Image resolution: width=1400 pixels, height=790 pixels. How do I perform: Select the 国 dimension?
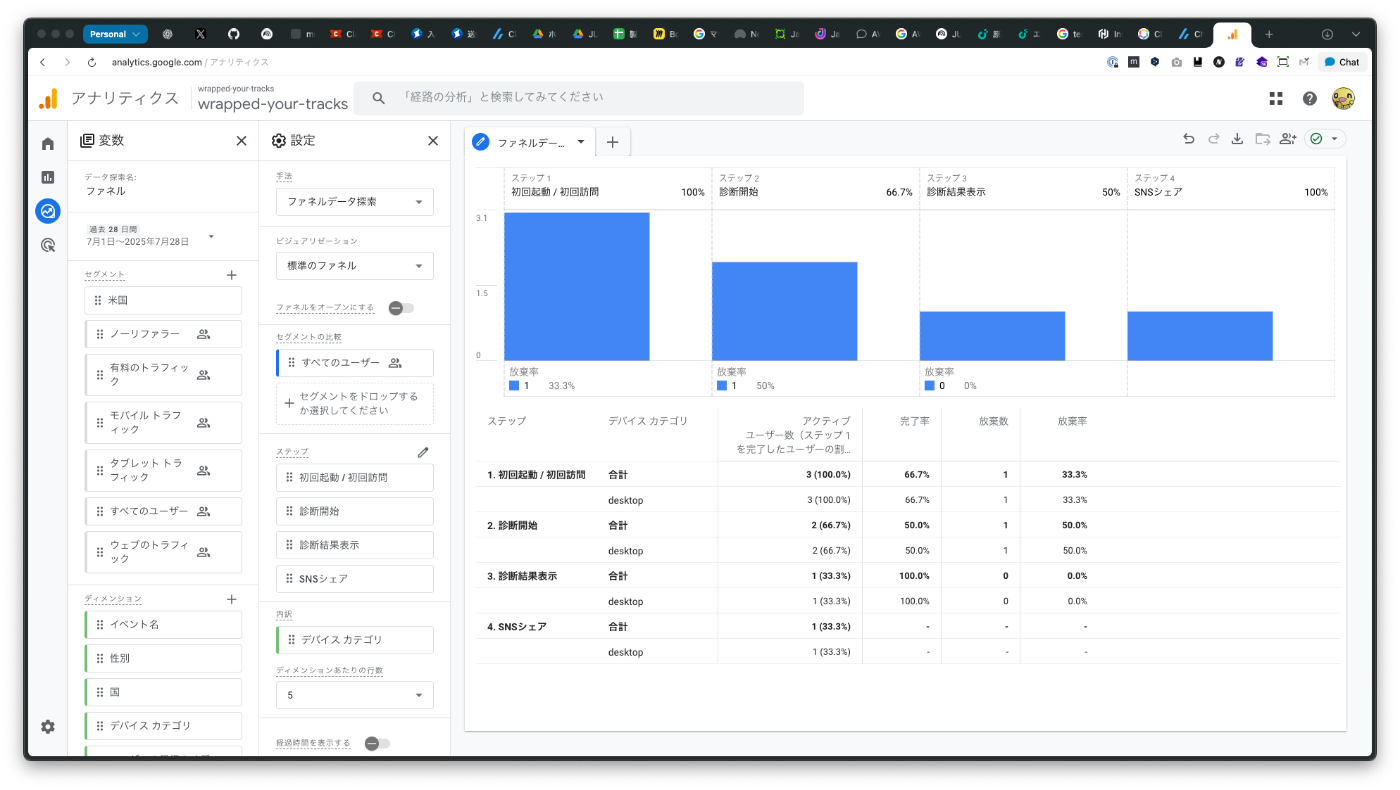pos(163,692)
